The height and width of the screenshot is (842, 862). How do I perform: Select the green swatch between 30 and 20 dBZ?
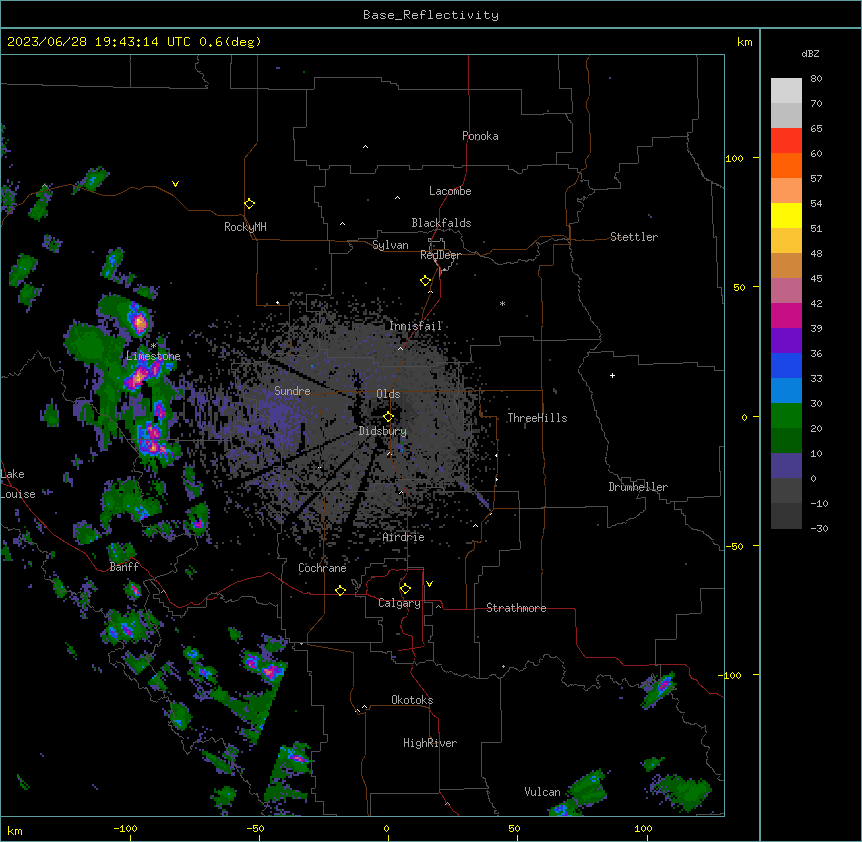(x=786, y=416)
